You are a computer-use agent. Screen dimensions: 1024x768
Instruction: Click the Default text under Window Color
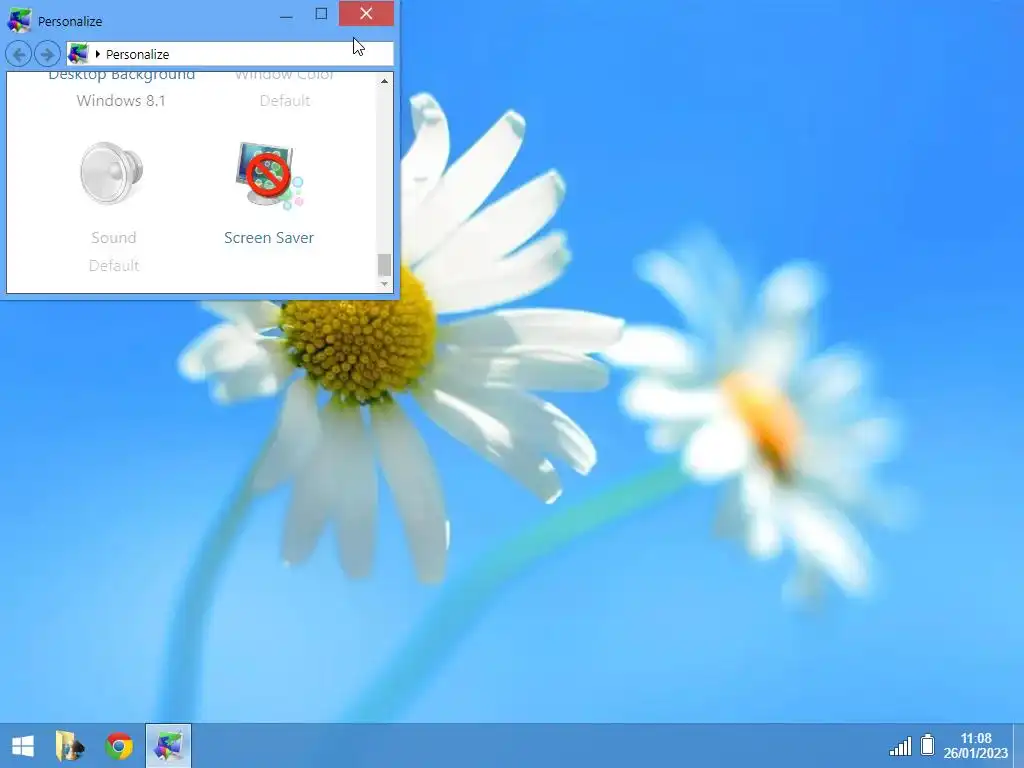285,101
